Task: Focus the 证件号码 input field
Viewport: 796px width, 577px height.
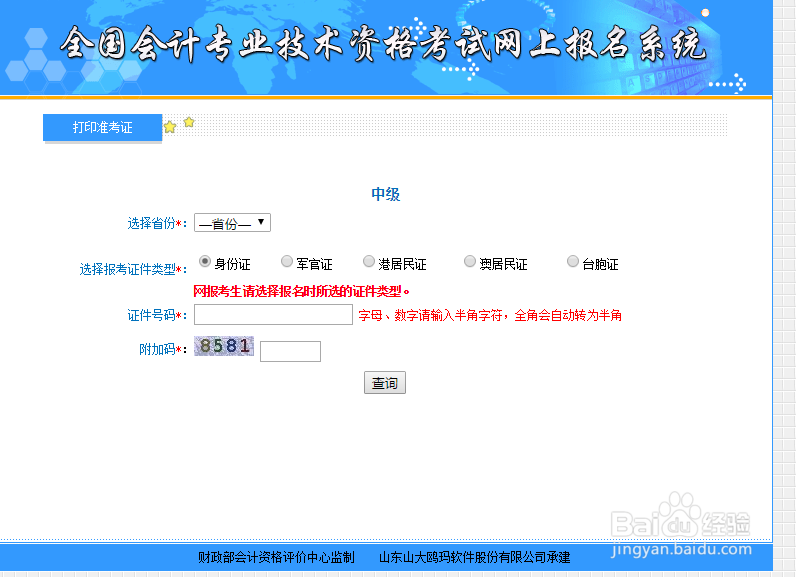Action: pos(273,315)
